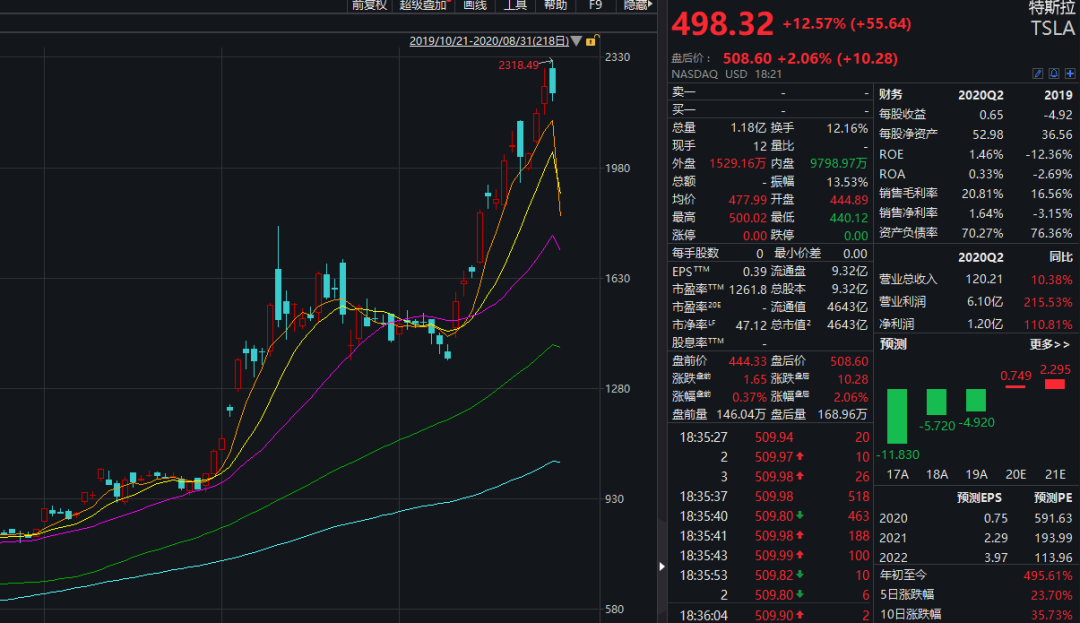1080x623 pixels.
Task: Click the 最低 440.12 value
Action: (x=849, y=218)
